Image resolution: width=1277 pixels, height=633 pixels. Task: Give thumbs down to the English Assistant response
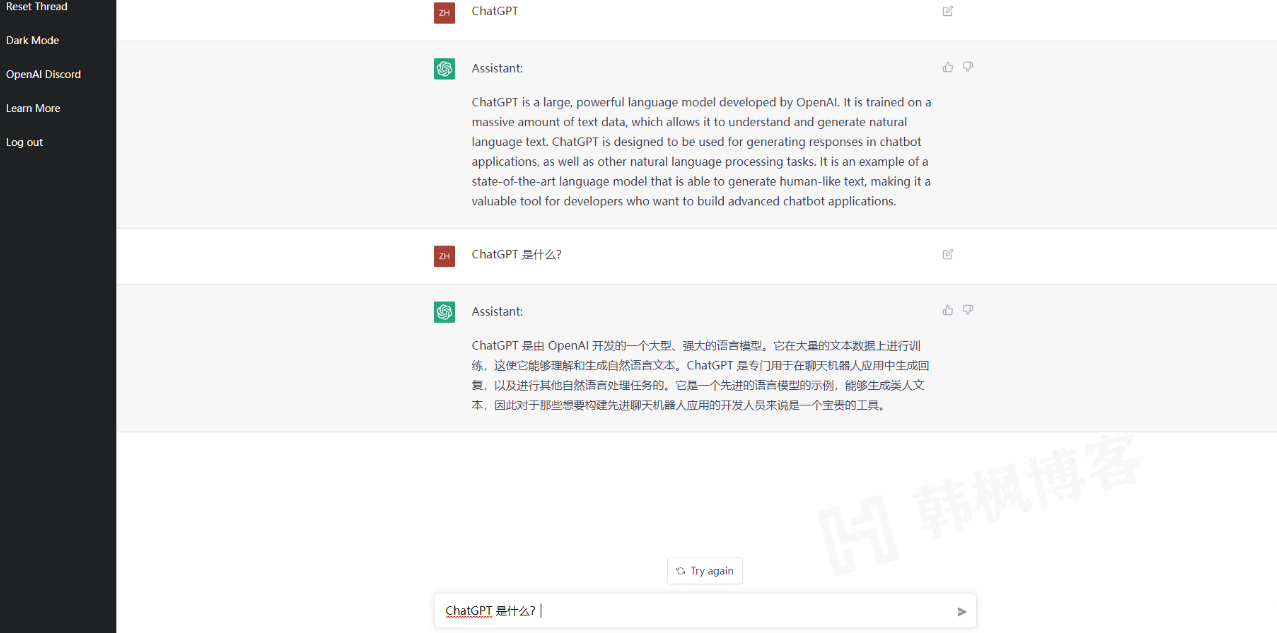point(967,66)
